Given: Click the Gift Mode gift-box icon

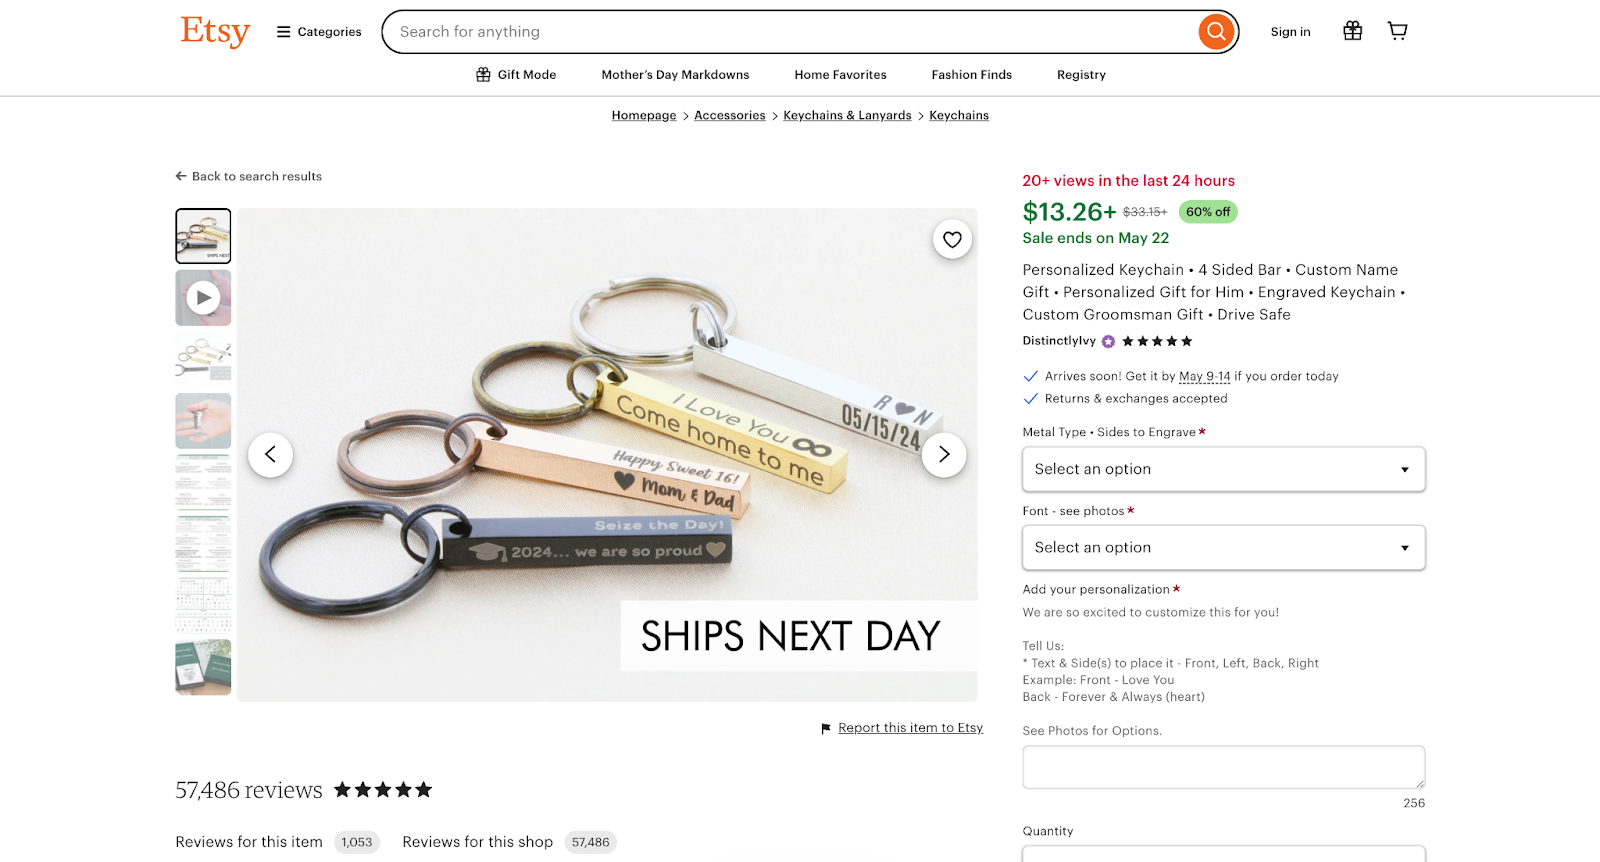Looking at the screenshot, I should pos(482,74).
